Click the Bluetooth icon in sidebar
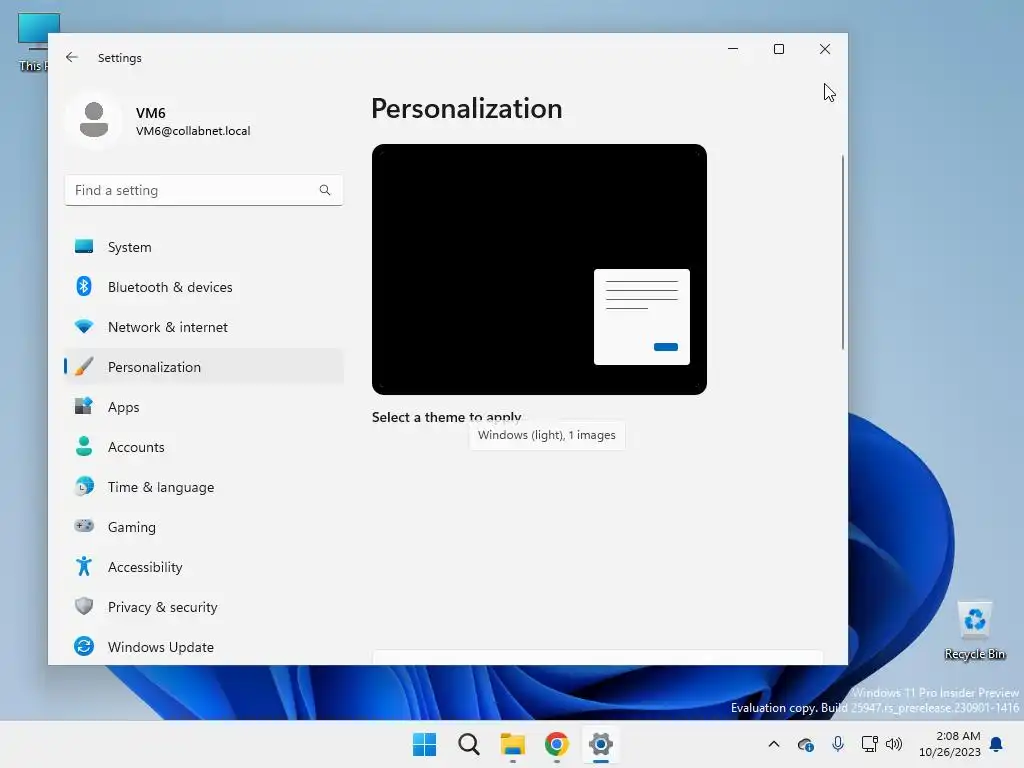Screen dimensions: 1024x768 [x=84, y=286]
